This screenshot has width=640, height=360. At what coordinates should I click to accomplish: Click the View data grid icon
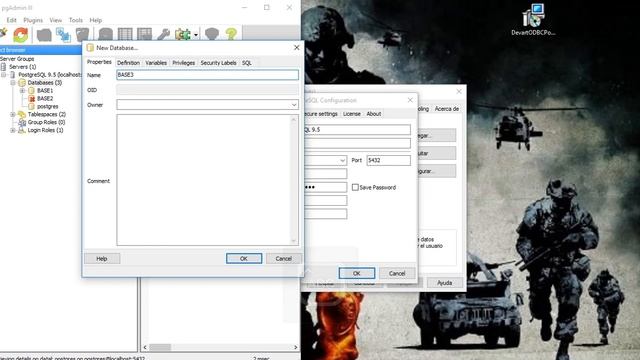click(125, 34)
